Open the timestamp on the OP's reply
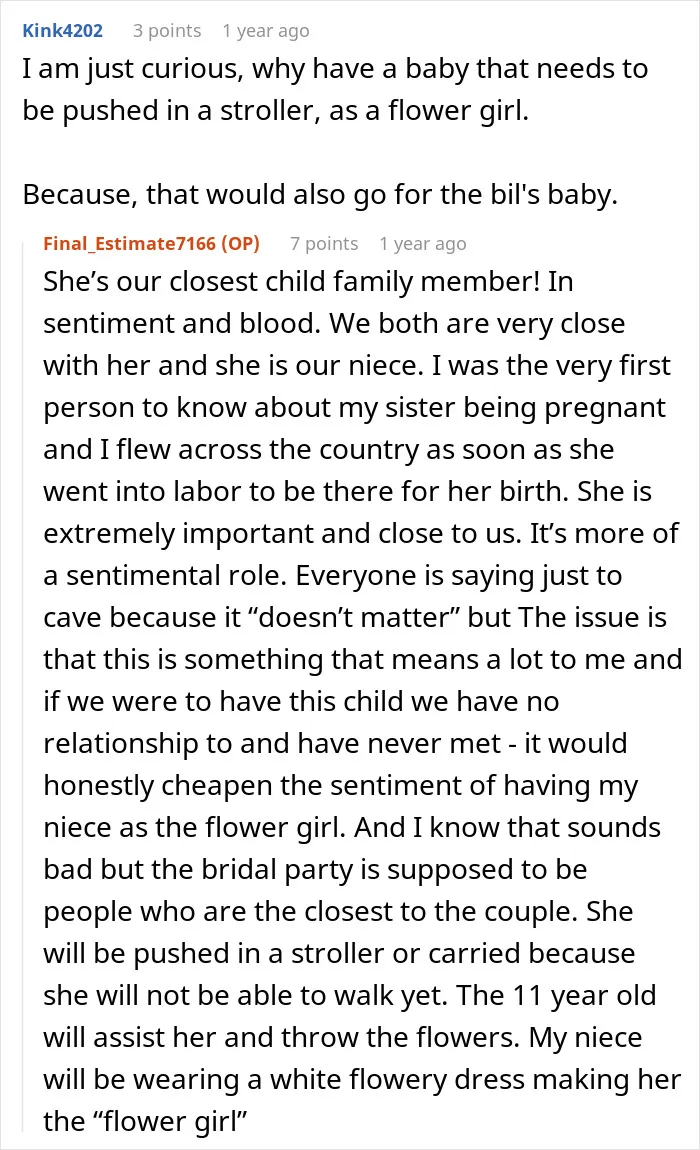Image resolution: width=700 pixels, height=1150 pixels. coord(423,244)
